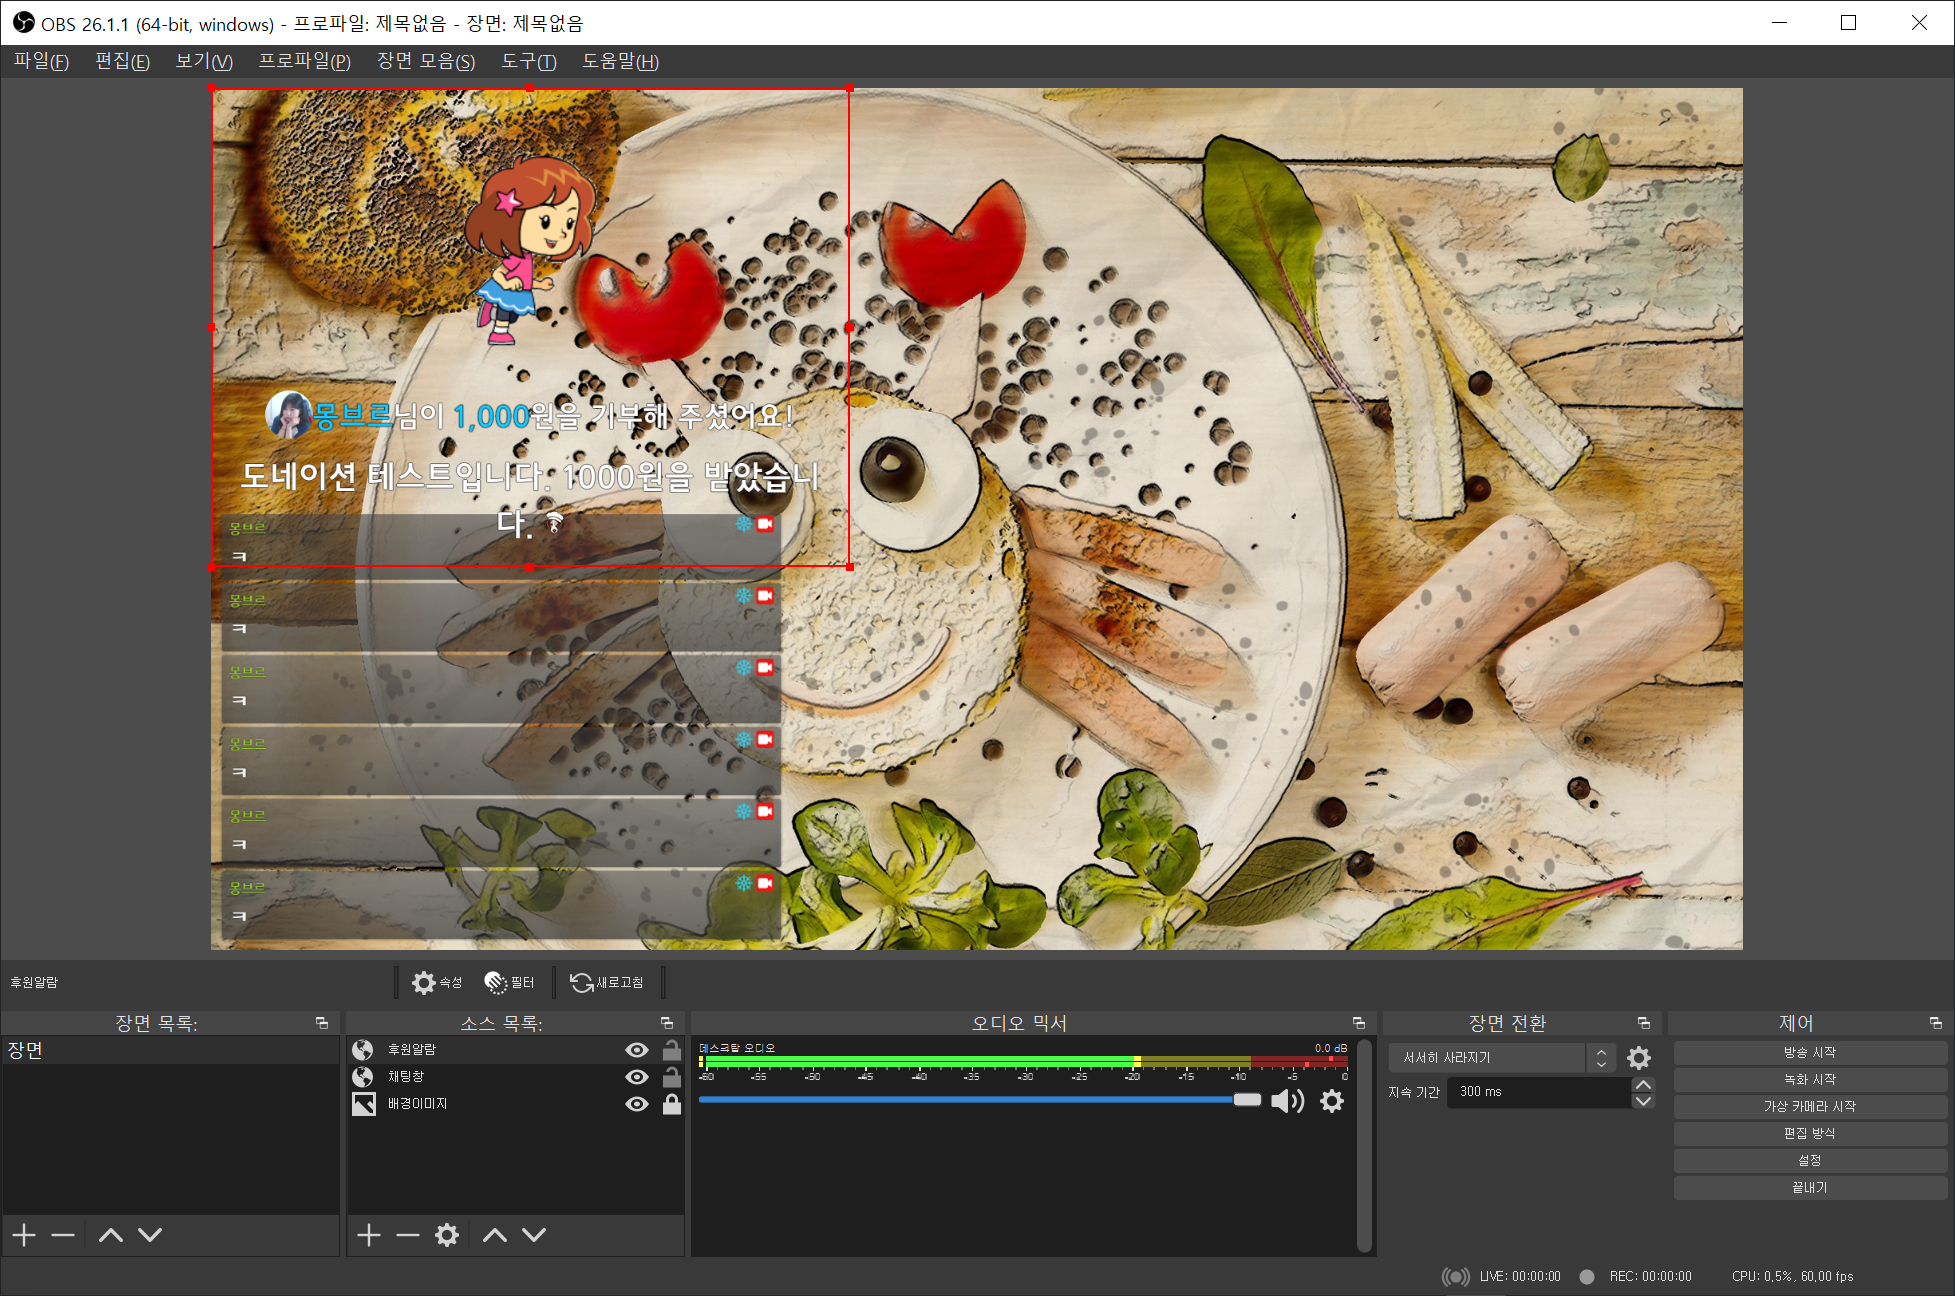The image size is (1955, 1296).
Task: Open the 장면 모음(S) menu
Action: tap(425, 62)
